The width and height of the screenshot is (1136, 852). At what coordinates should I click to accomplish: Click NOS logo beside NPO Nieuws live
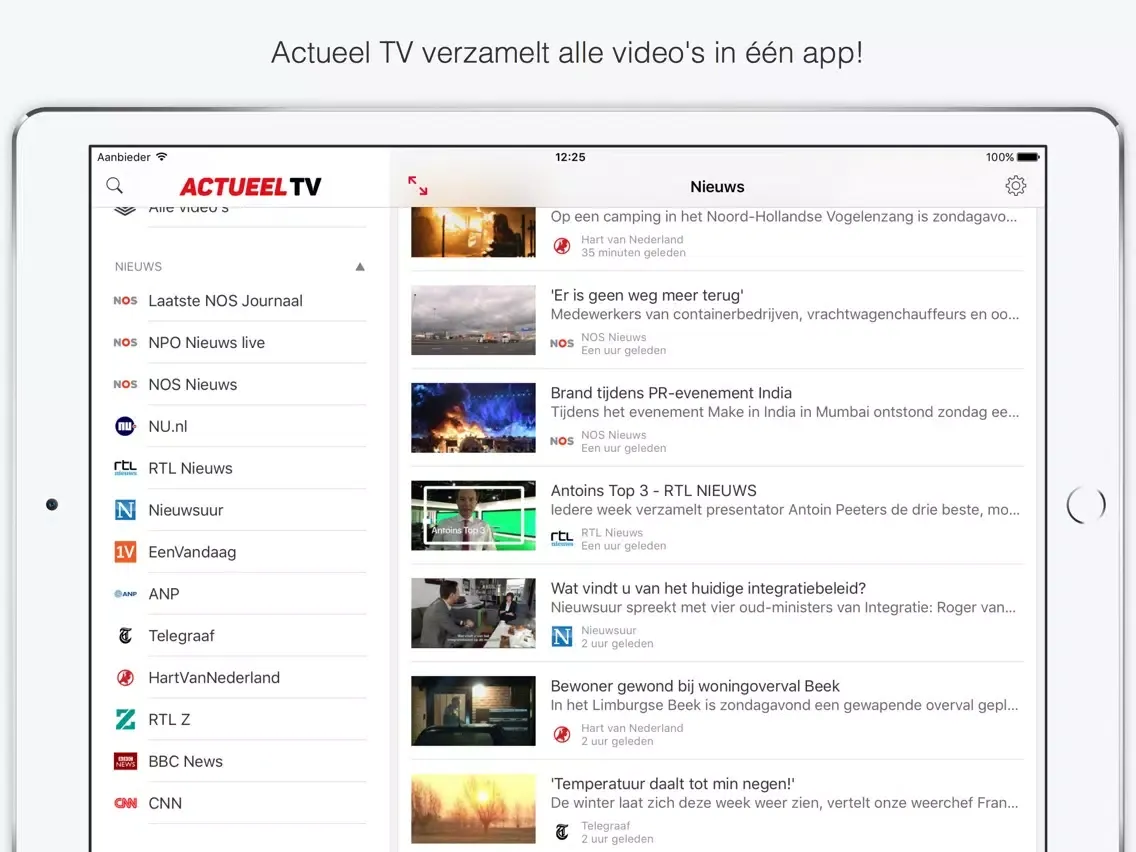coord(125,343)
